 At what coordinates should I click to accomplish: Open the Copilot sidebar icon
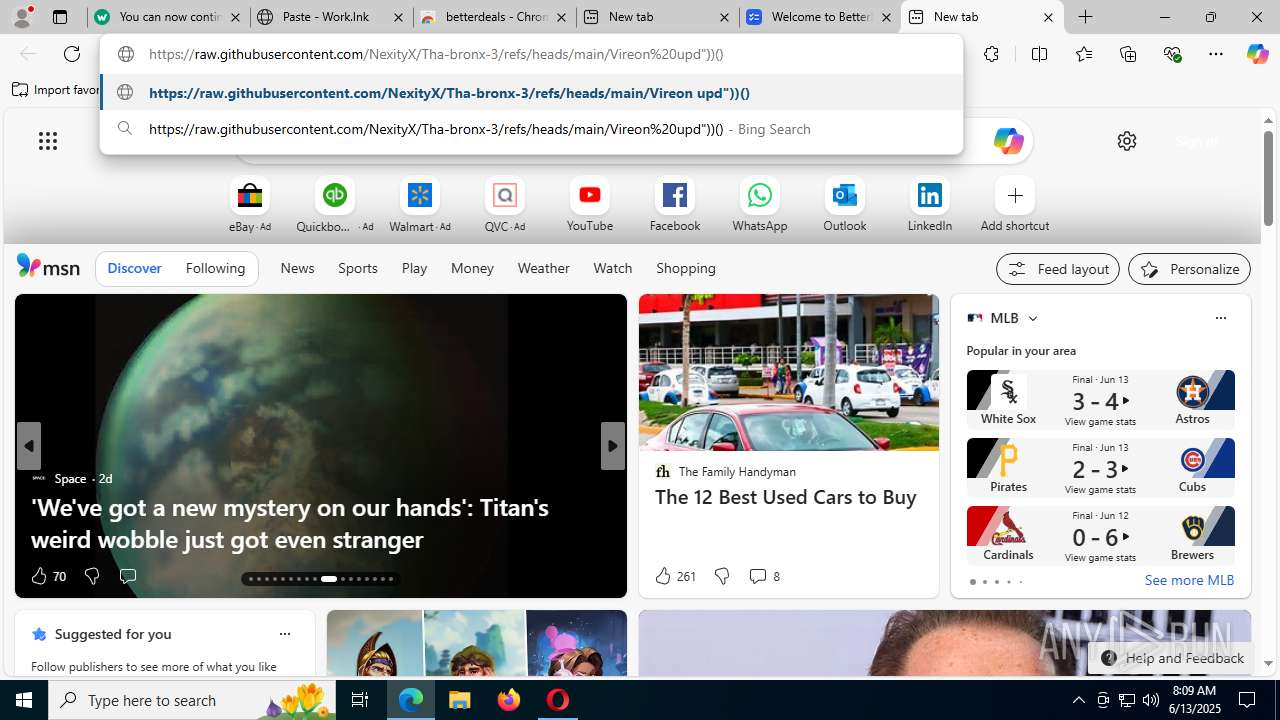pyautogui.click(x=1257, y=54)
